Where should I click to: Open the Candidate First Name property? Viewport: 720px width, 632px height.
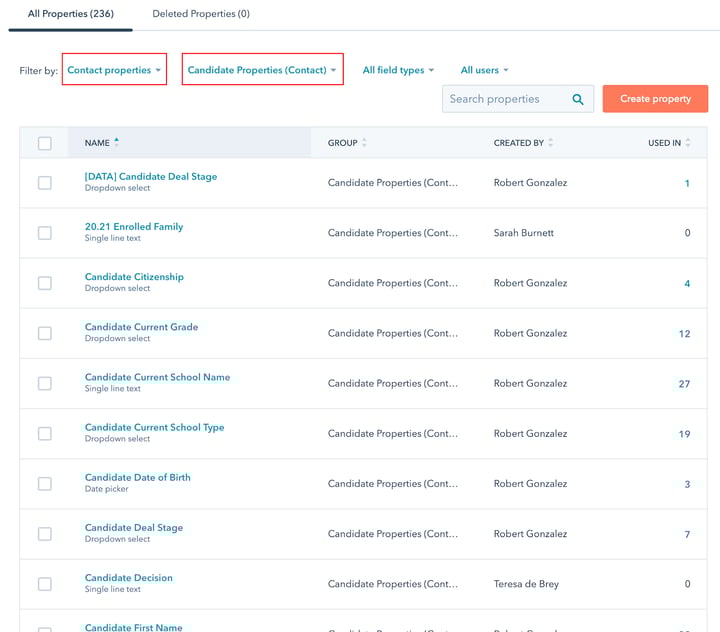(133, 627)
